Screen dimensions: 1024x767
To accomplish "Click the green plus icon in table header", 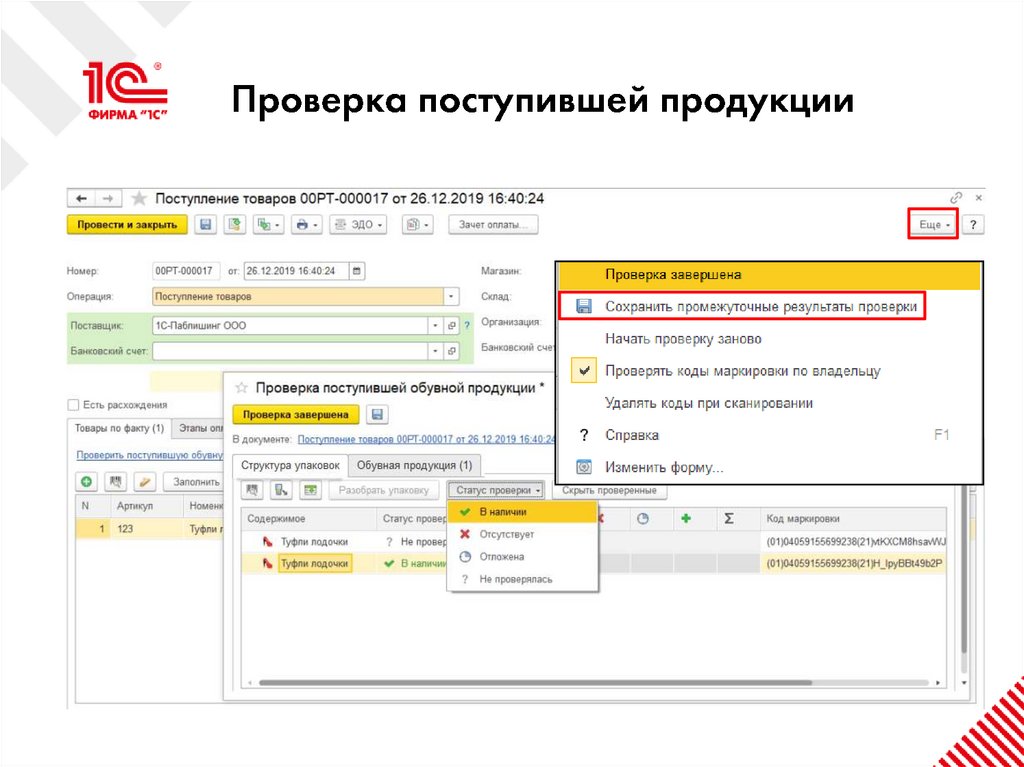I will point(686,518).
